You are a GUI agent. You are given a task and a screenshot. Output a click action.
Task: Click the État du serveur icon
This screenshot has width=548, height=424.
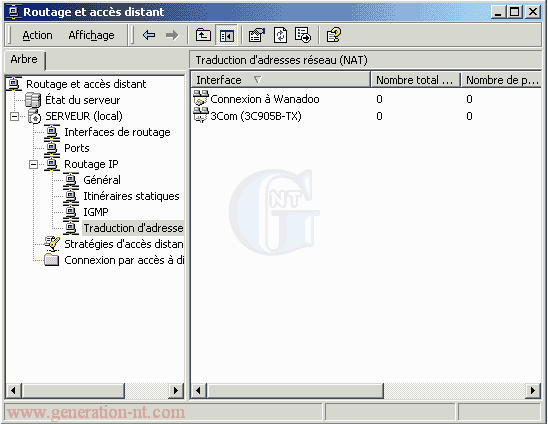click(x=33, y=100)
